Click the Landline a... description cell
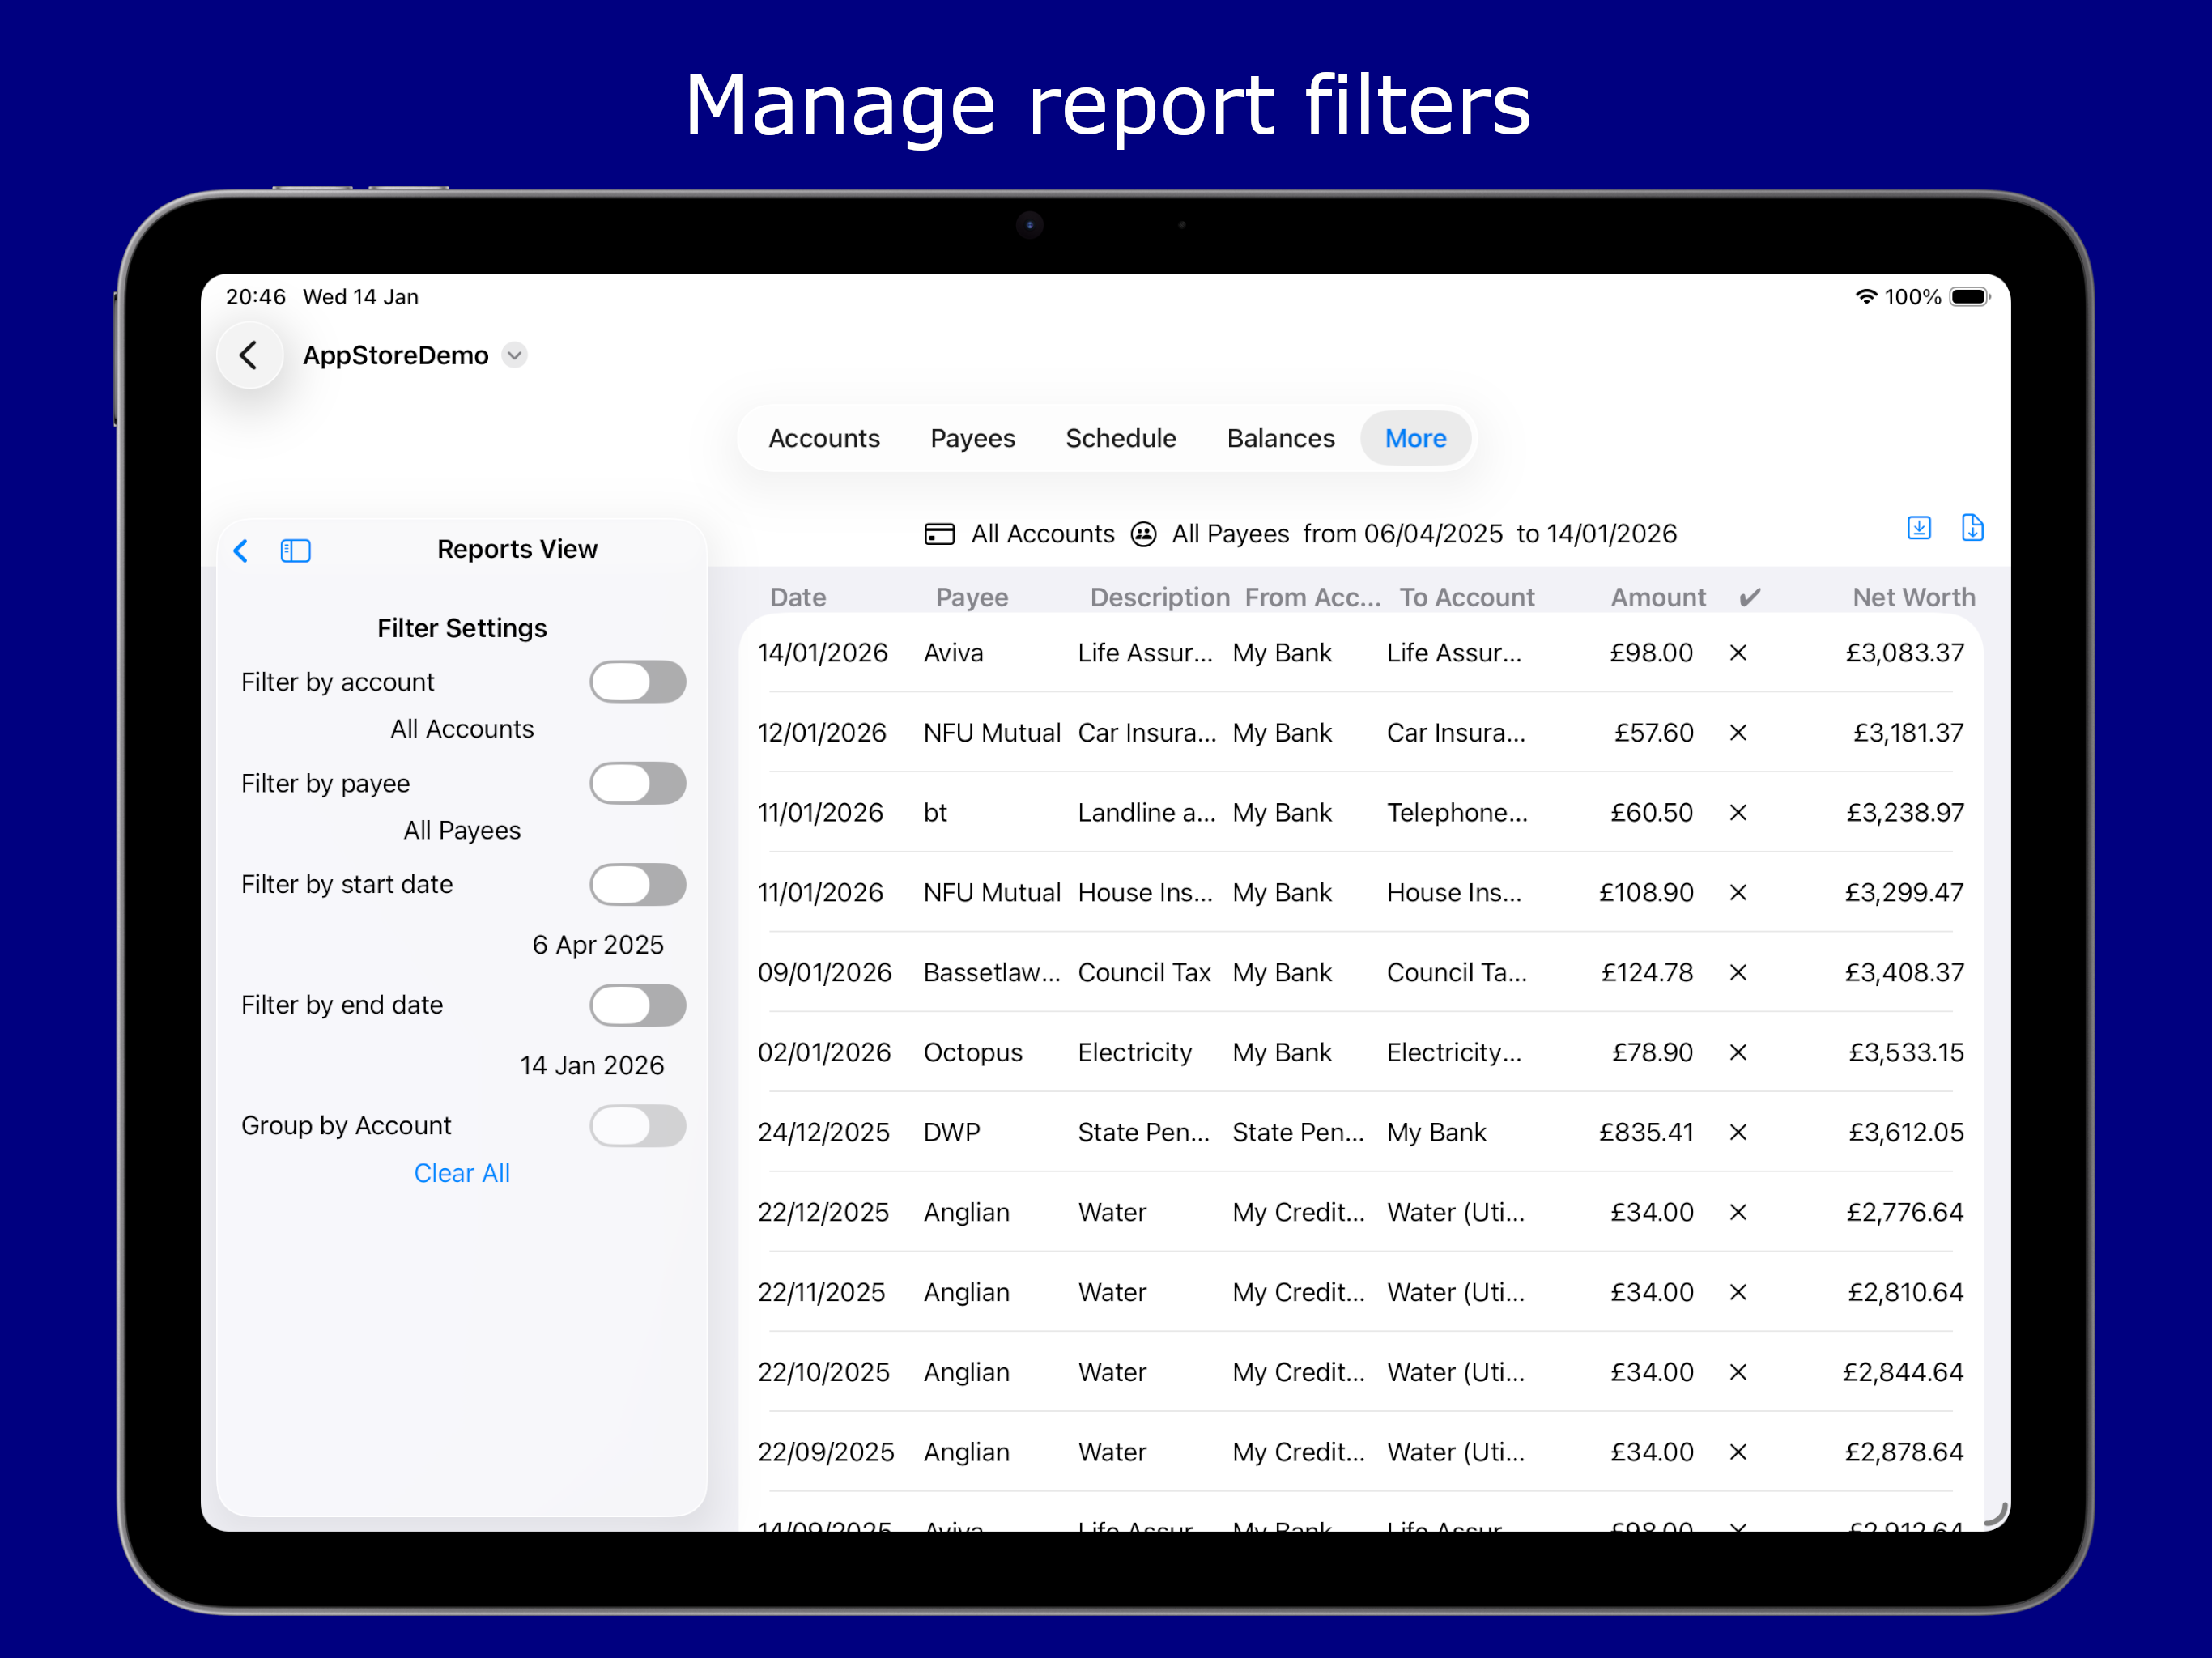 coord(1147,813)
